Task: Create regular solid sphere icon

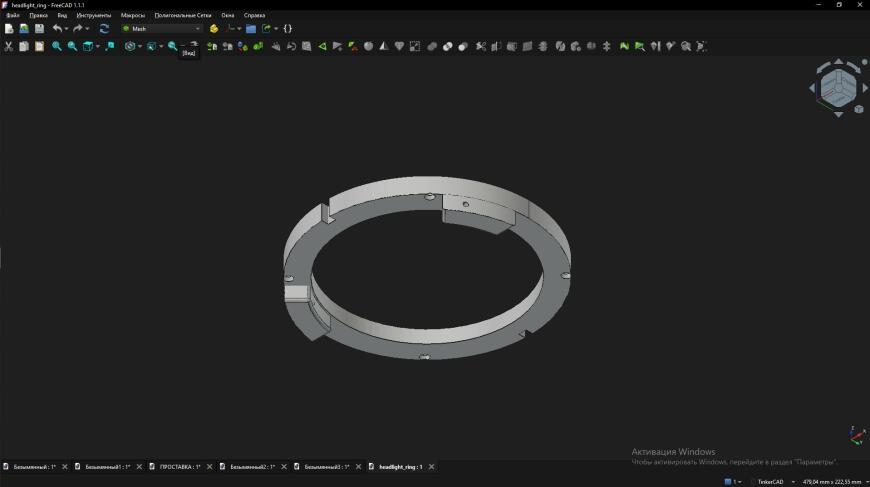Action: [368, 46]
